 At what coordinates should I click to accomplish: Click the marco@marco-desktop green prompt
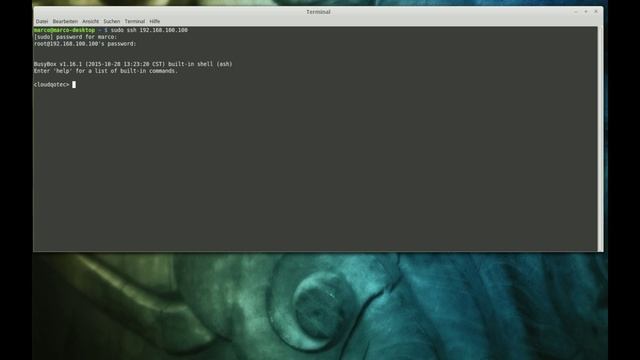pyautogui.click(x=64, y=30)
